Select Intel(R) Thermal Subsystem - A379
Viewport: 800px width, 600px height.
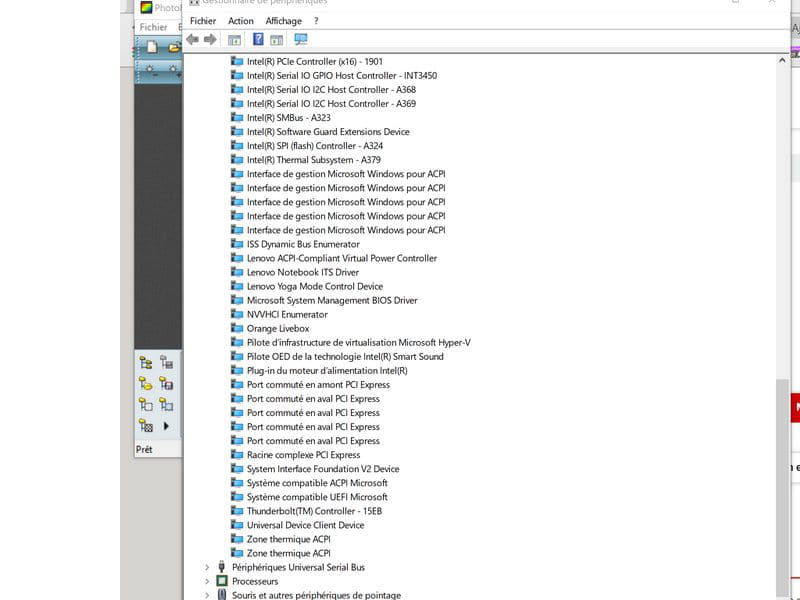tap(313, 160)
